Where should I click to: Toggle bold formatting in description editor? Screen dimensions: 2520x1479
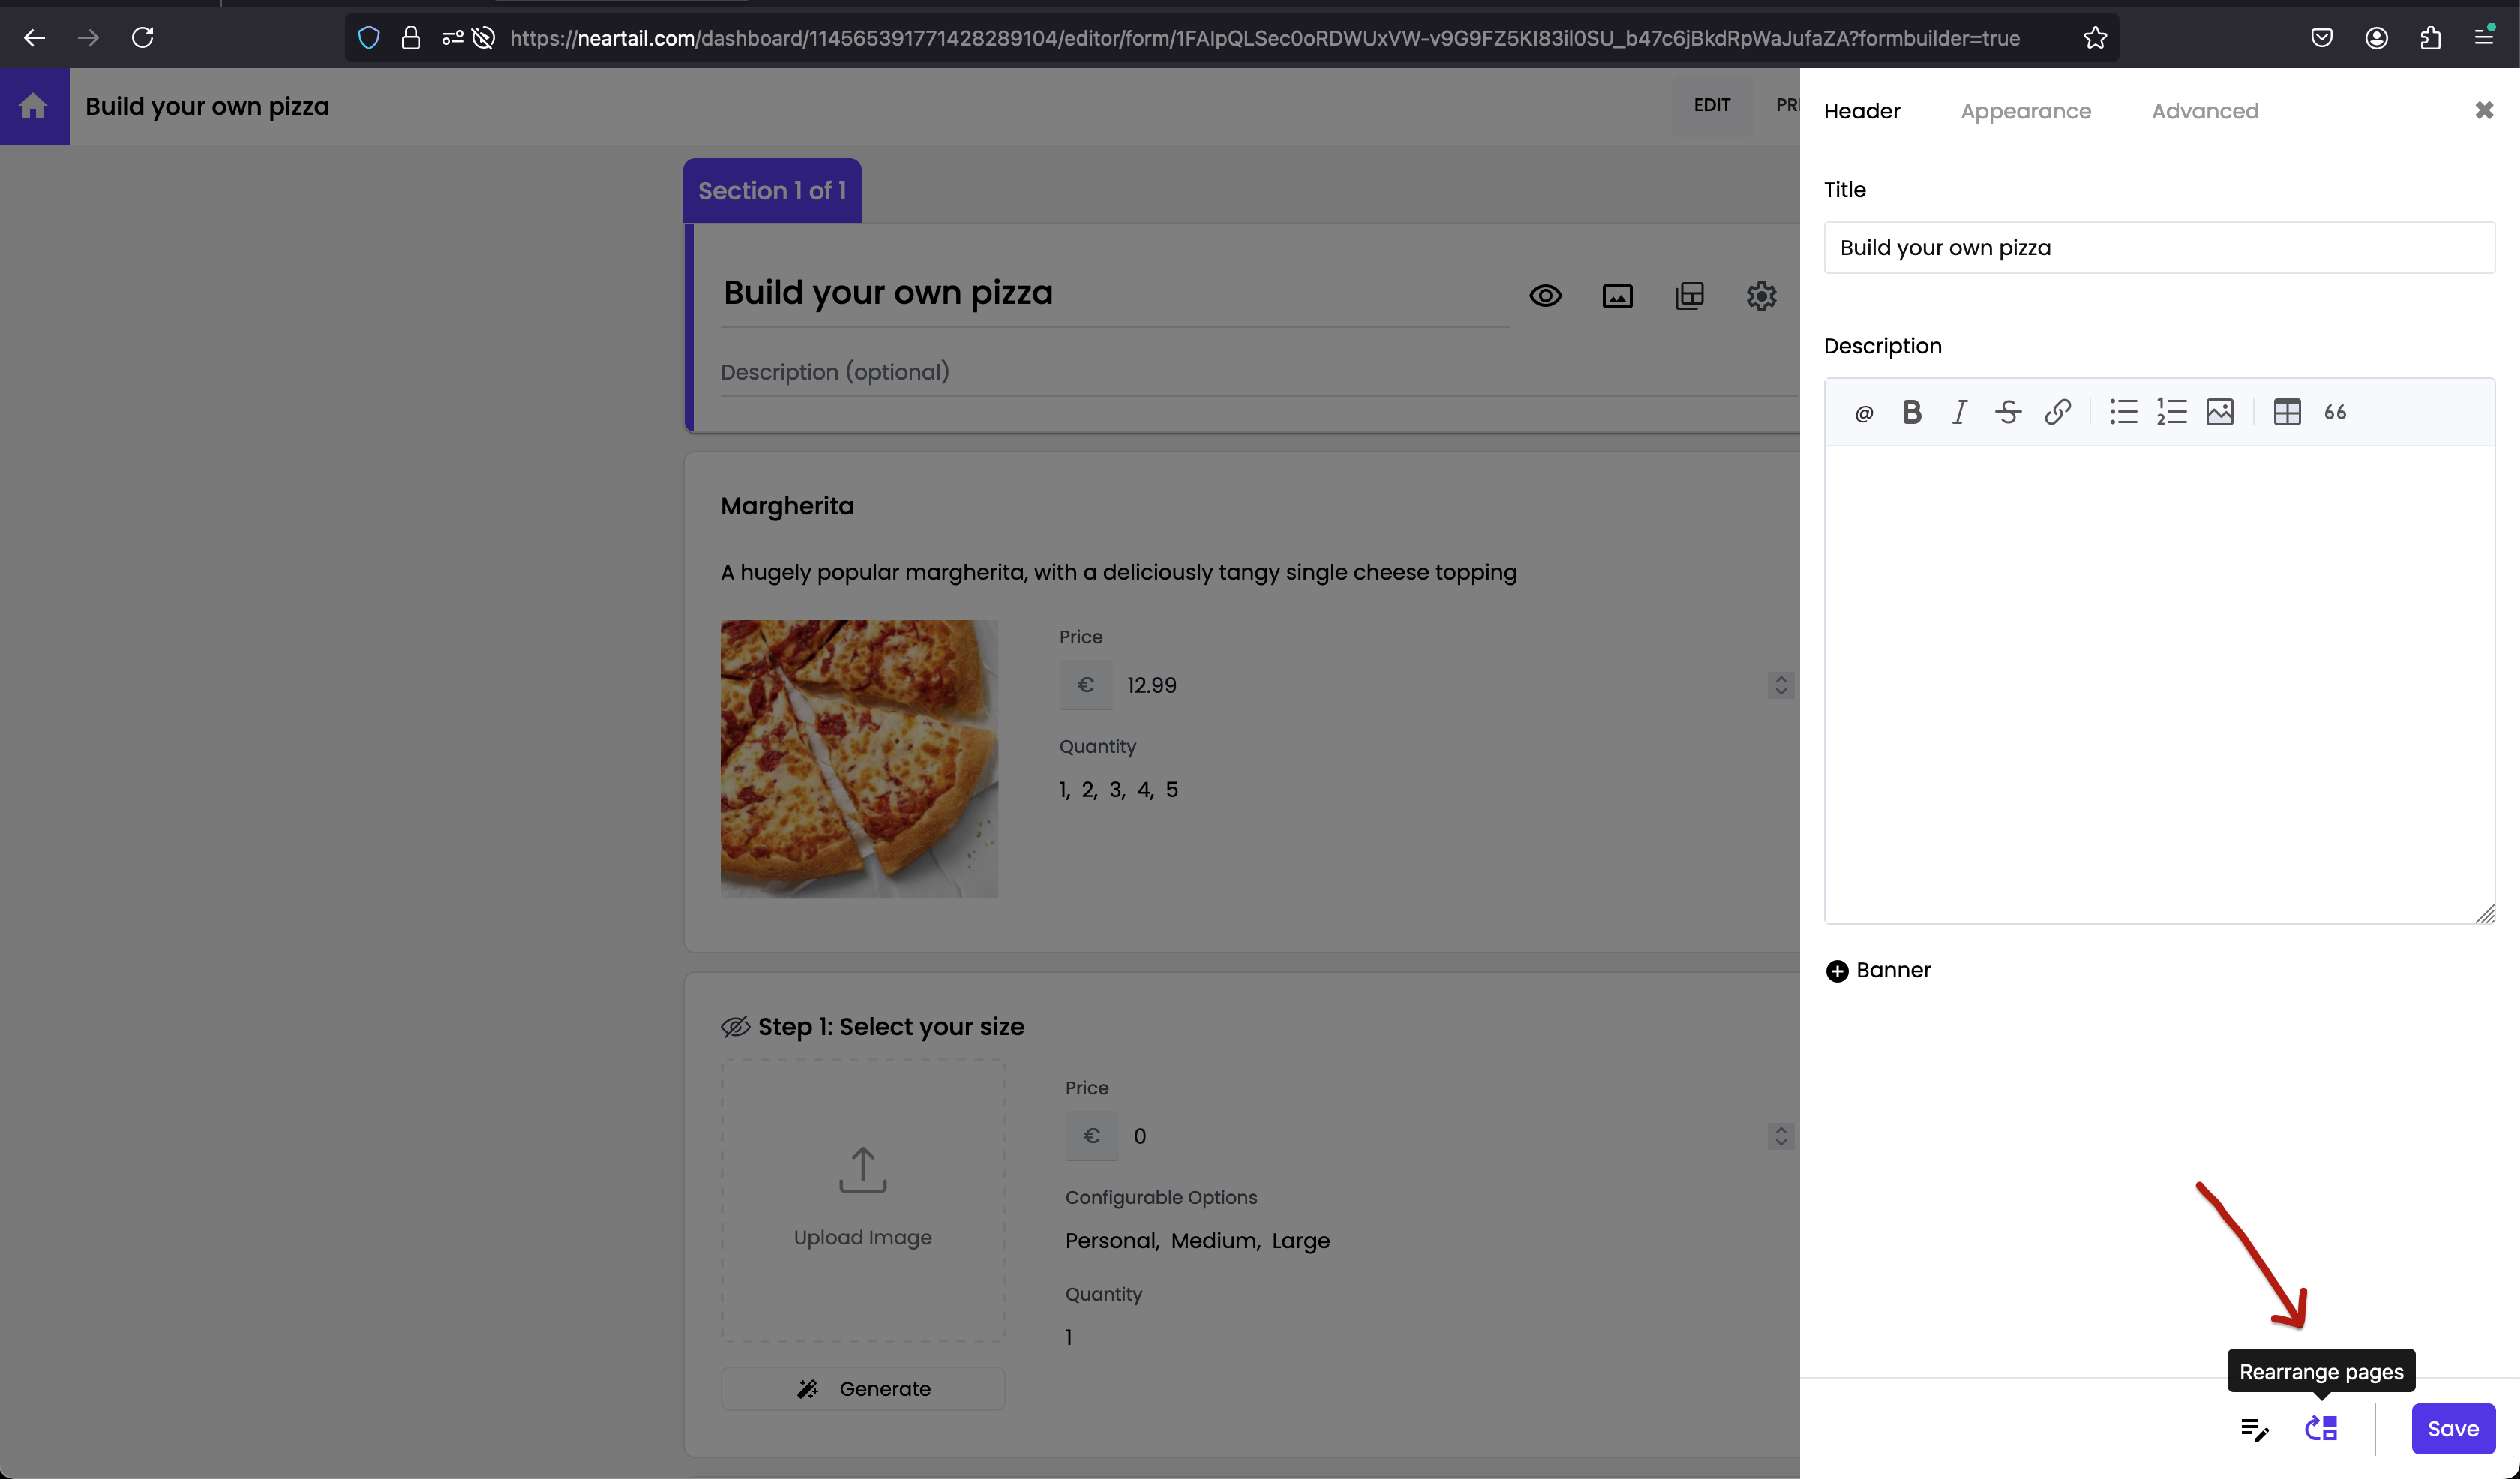(1911, 412)
